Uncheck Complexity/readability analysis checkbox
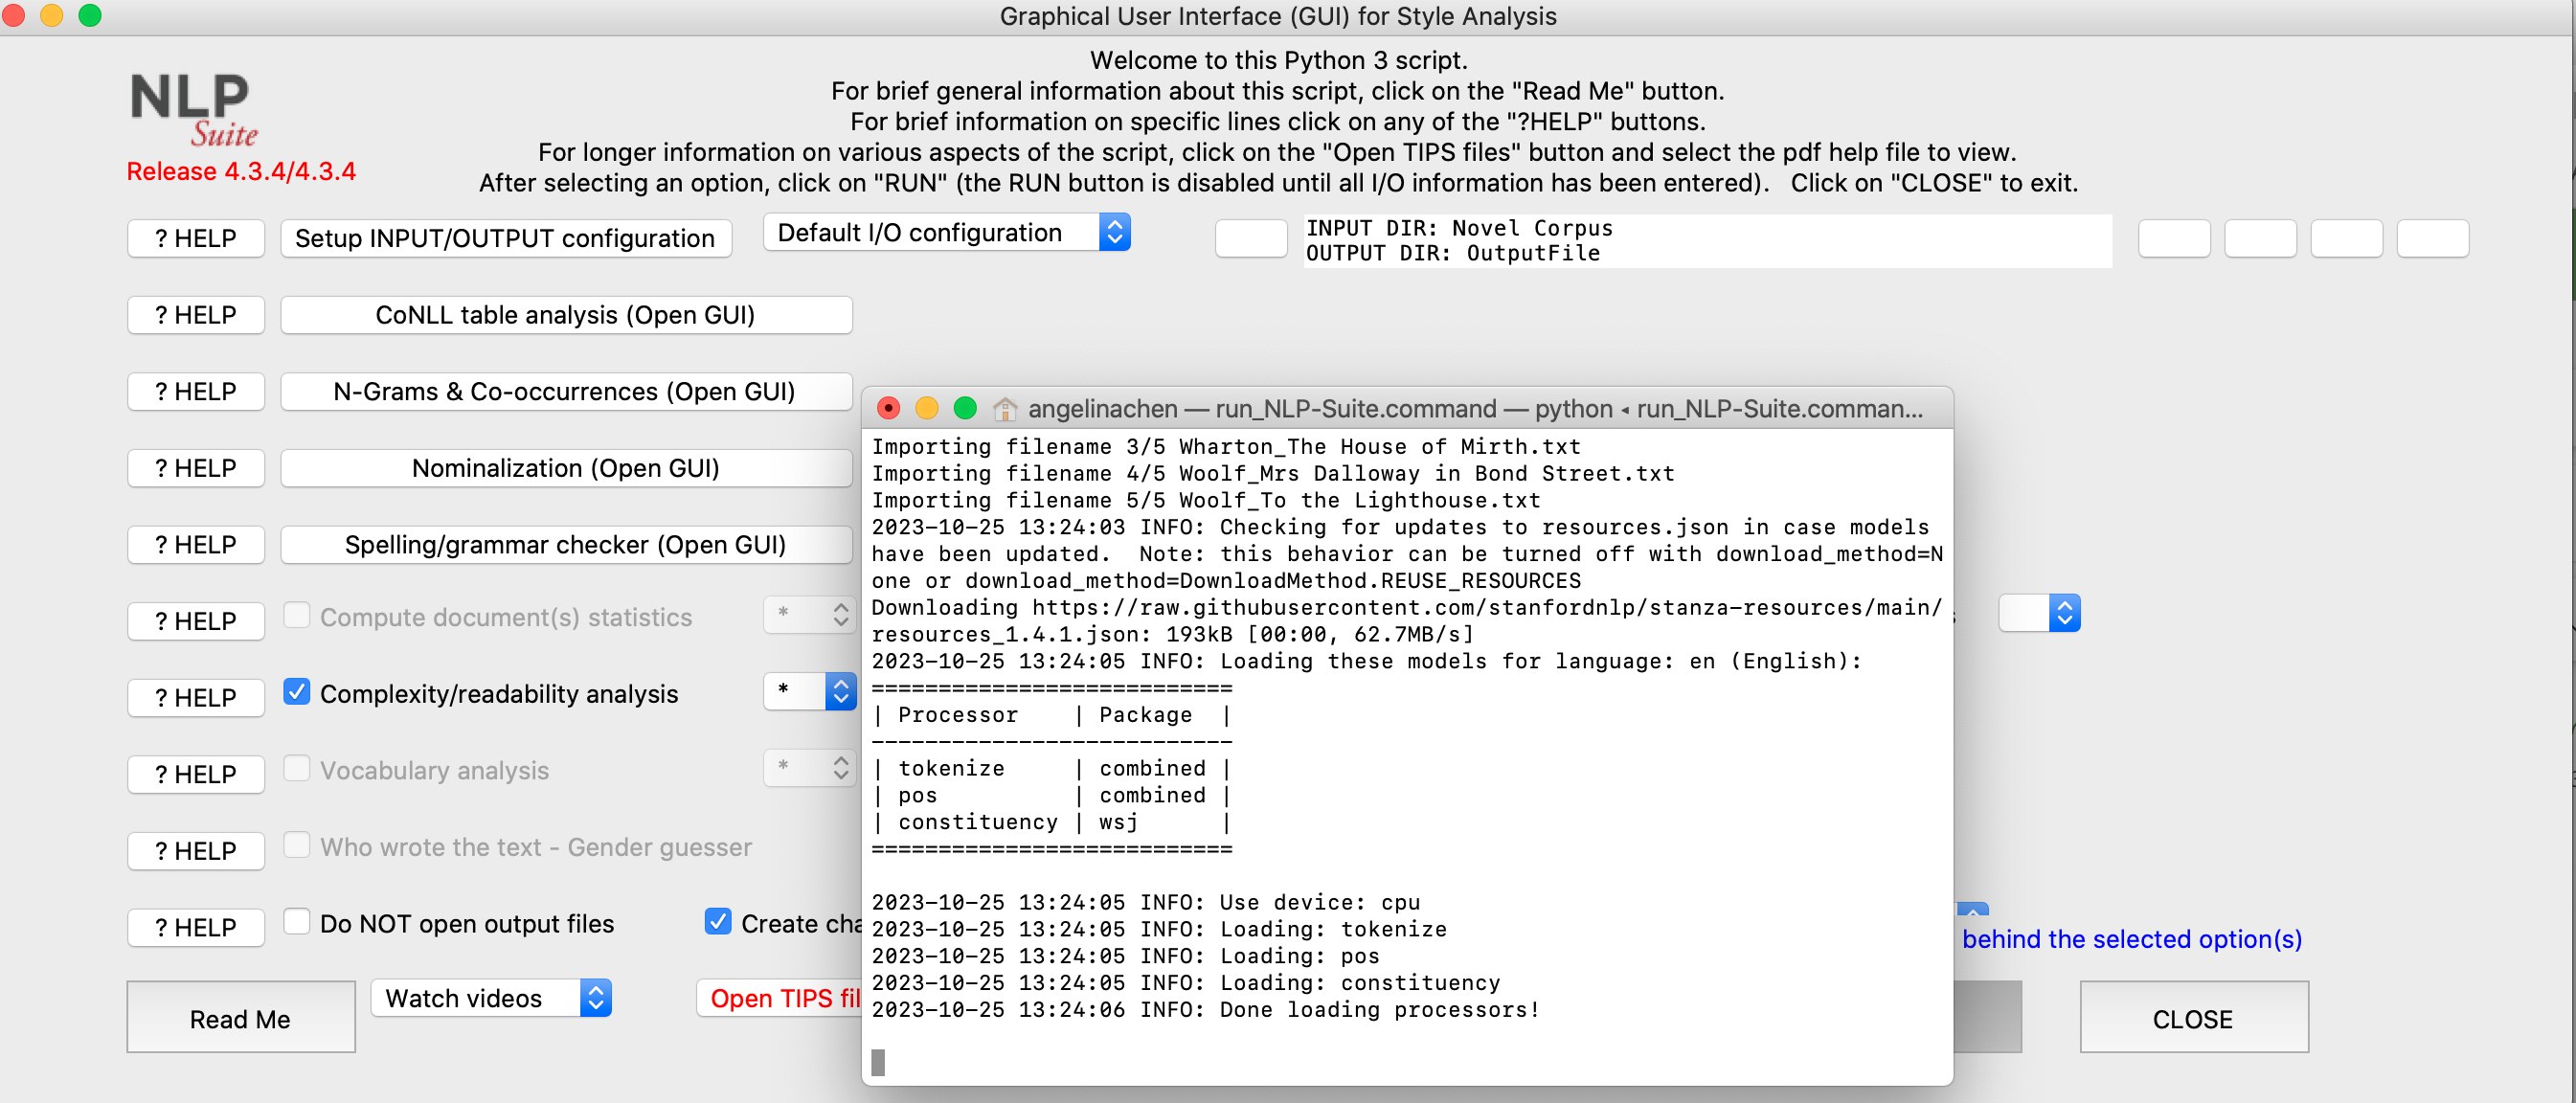2576x1103 pixels. 296,692
